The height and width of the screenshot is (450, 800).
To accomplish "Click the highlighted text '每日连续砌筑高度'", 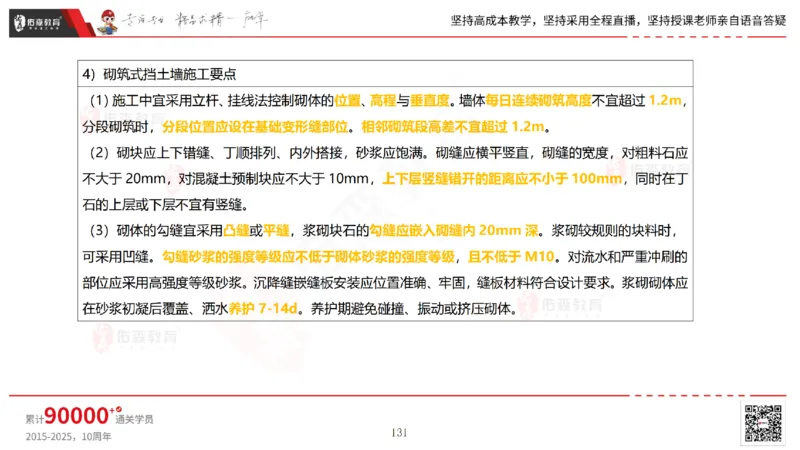I will 538,101.
